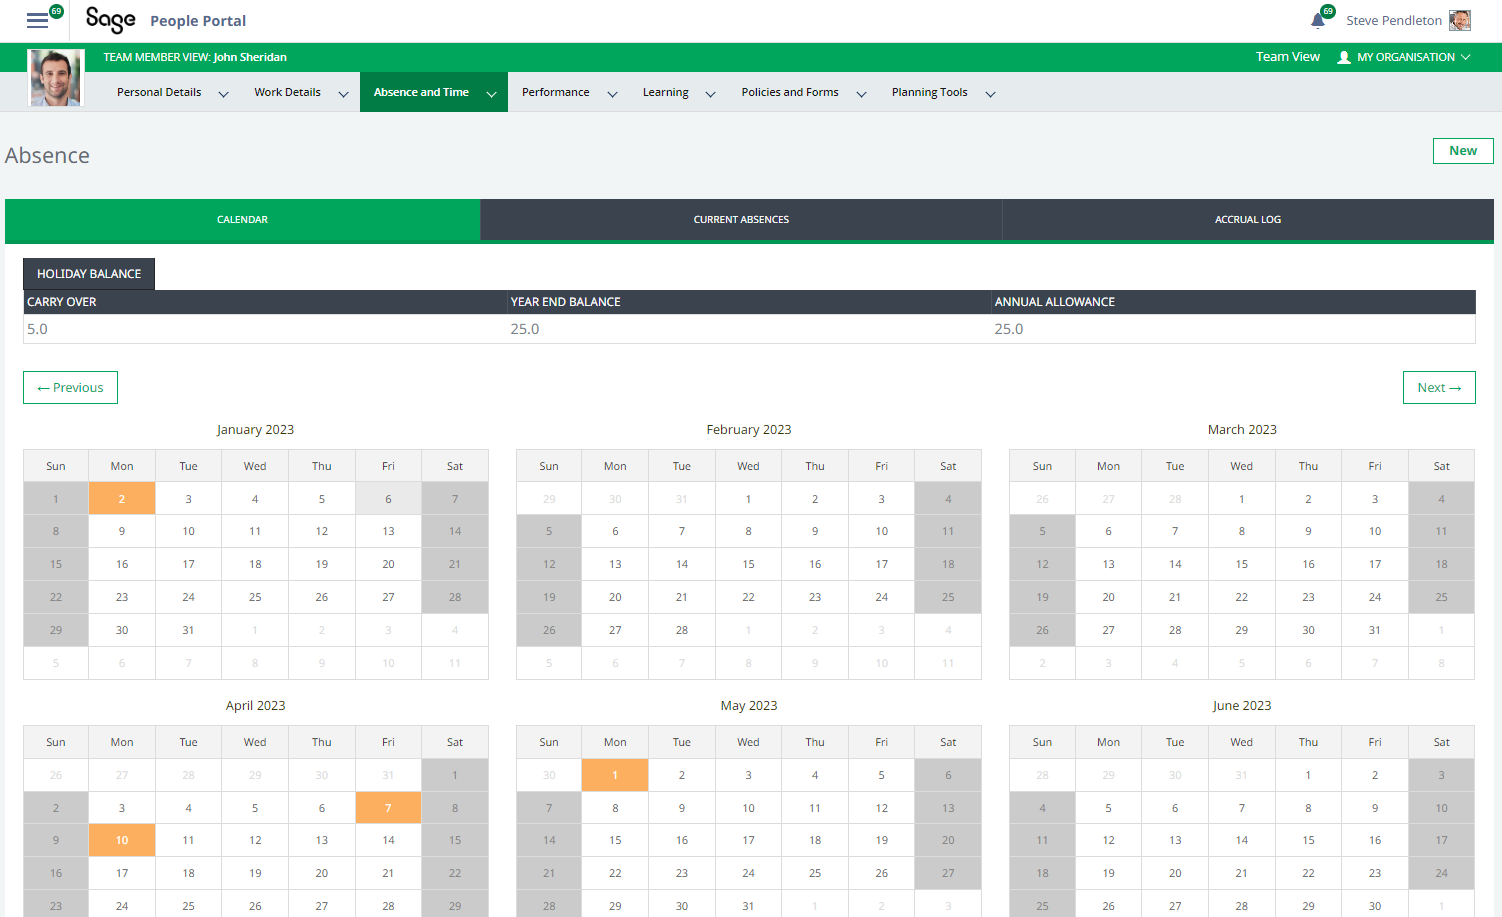Image resolution: width=1502 pixels, height=917 pixels.
Task: Click the My Organisation person icon
Action: (x=1344, y=58)
